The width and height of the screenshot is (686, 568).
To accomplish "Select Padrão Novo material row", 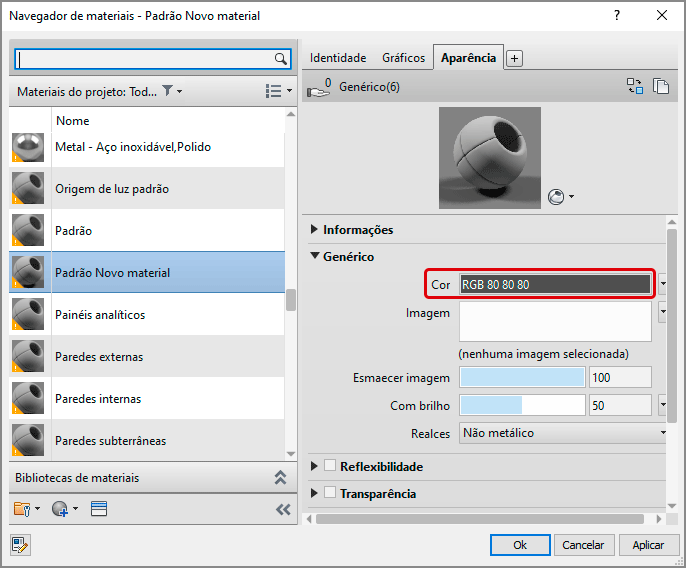I will point(147,272).
